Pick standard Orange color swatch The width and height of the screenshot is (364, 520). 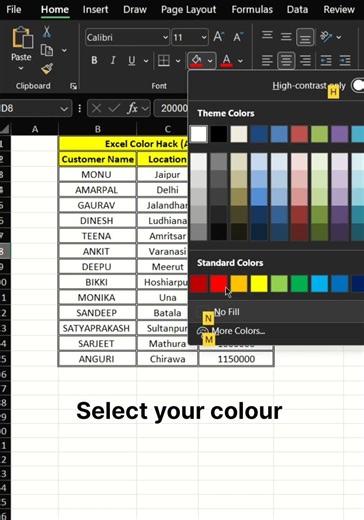pos(239,284)
